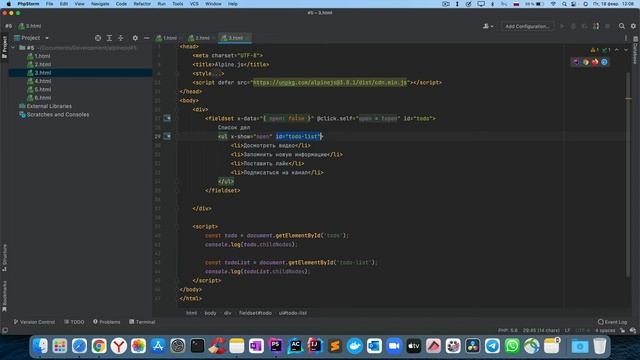Viewport: 640px width, 360px height.
Task: Hide the Project tool window
Action: 147,38
